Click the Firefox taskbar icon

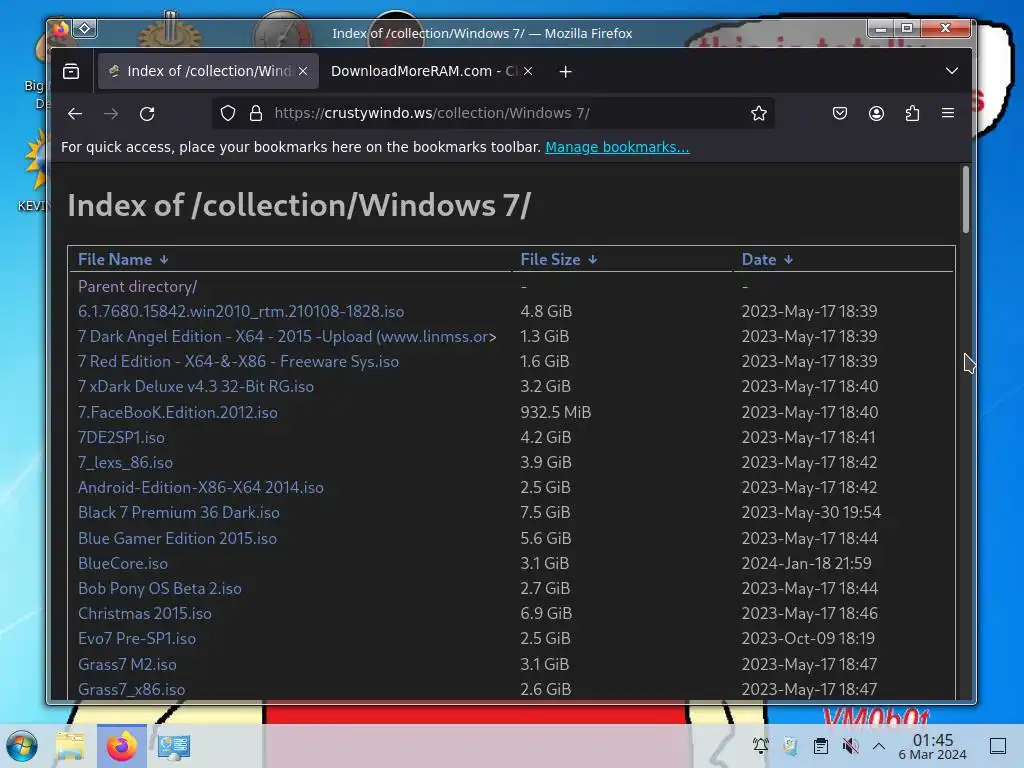tap(121, 746)
